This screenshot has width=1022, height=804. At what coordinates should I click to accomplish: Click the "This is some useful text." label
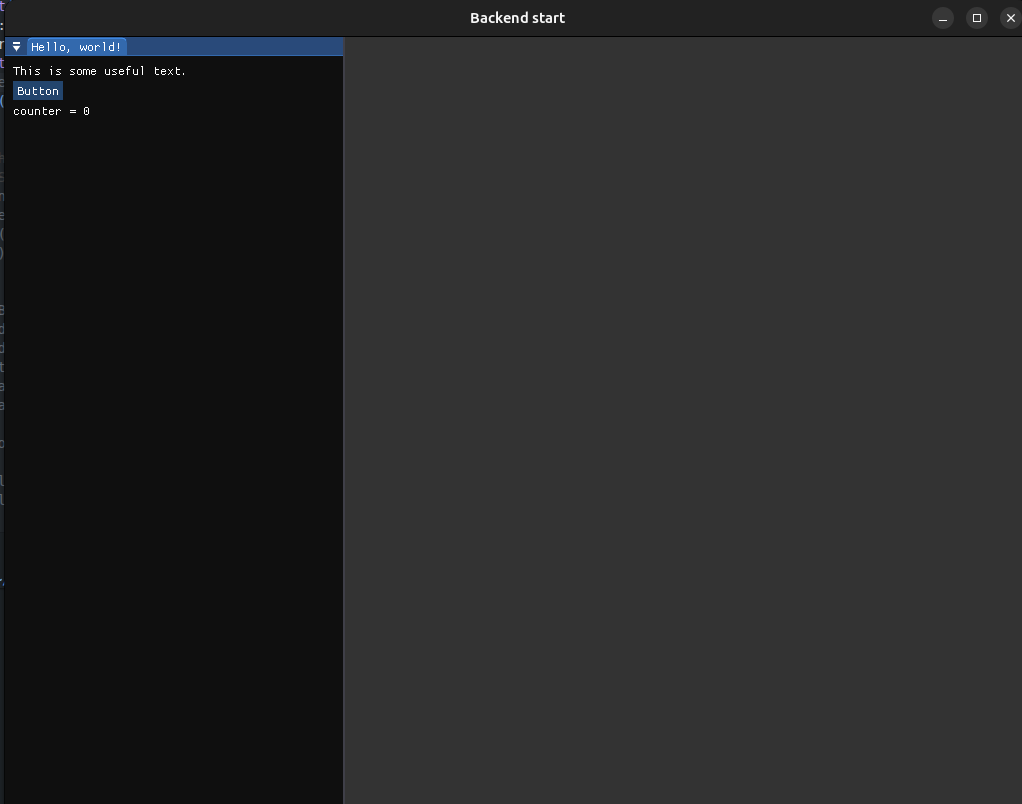[x=99, y=71]
